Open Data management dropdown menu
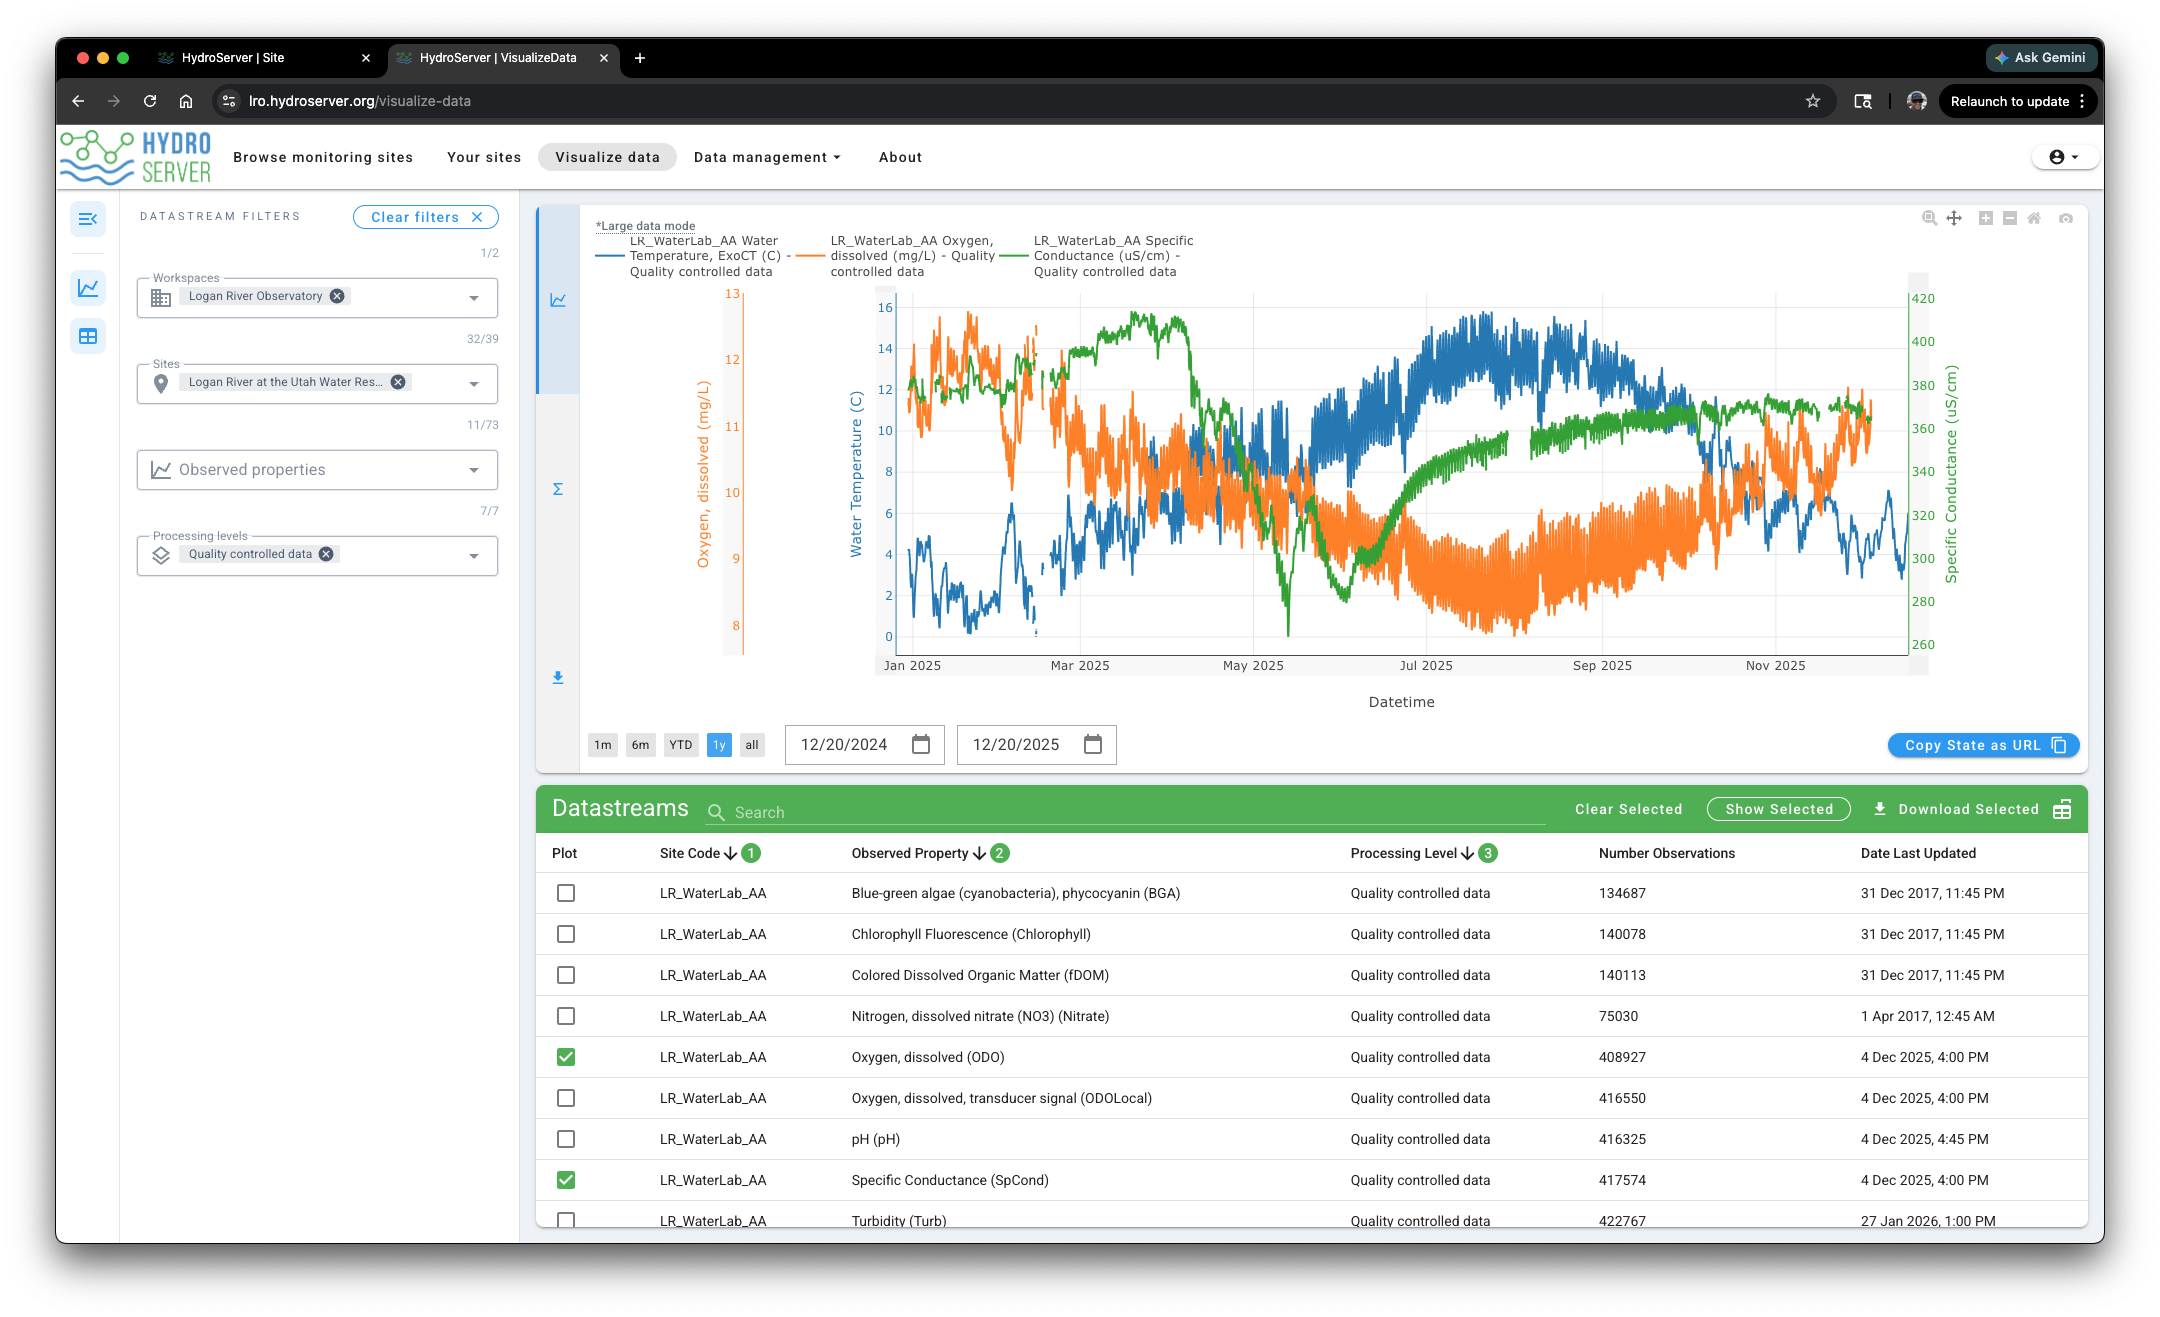The height and width of the screenshot is (1317, 2160). 767,157
